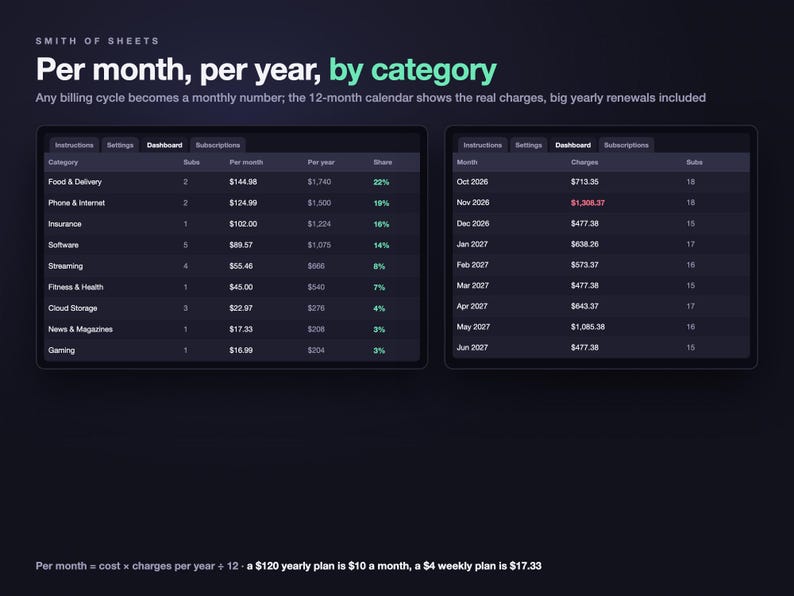This screenshot has width=794, height=596.
Task: Click the $102.00 per month value
Action: click(x=243, y=224)
